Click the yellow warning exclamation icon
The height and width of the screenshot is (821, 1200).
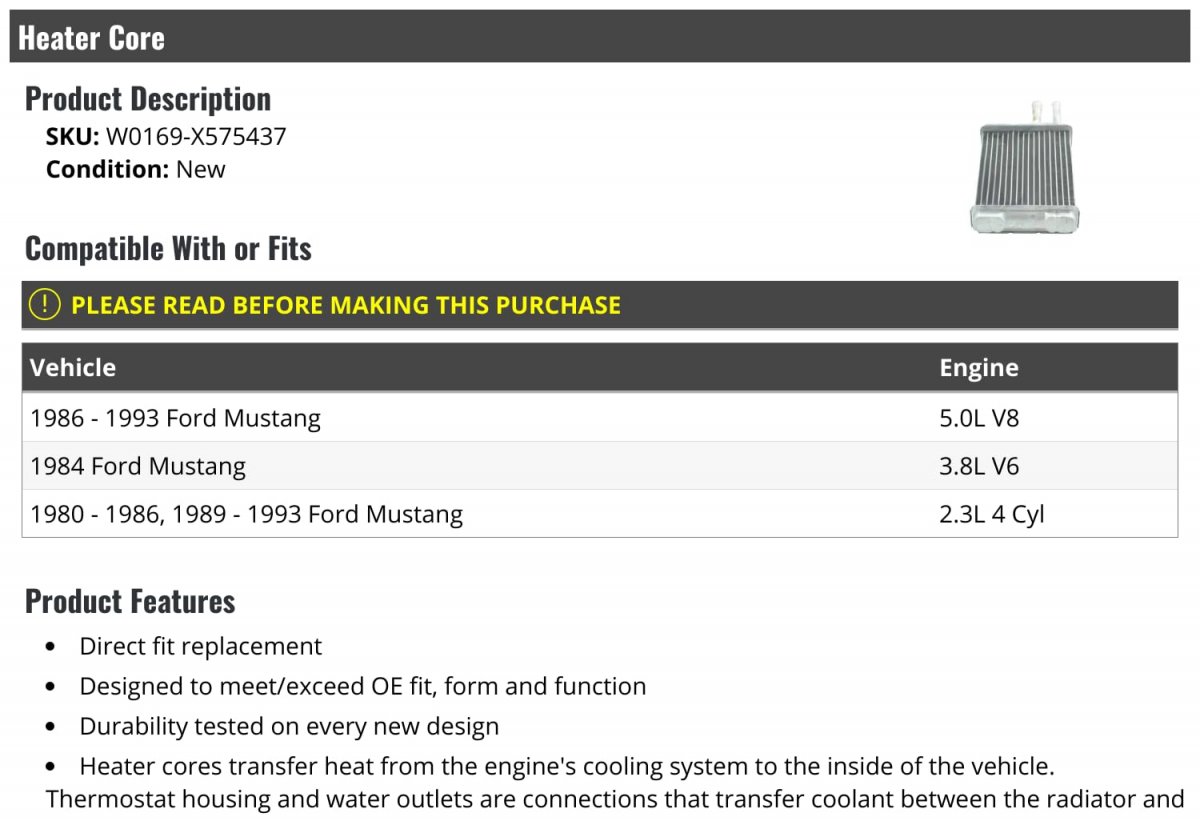click(x=44, y=305)
